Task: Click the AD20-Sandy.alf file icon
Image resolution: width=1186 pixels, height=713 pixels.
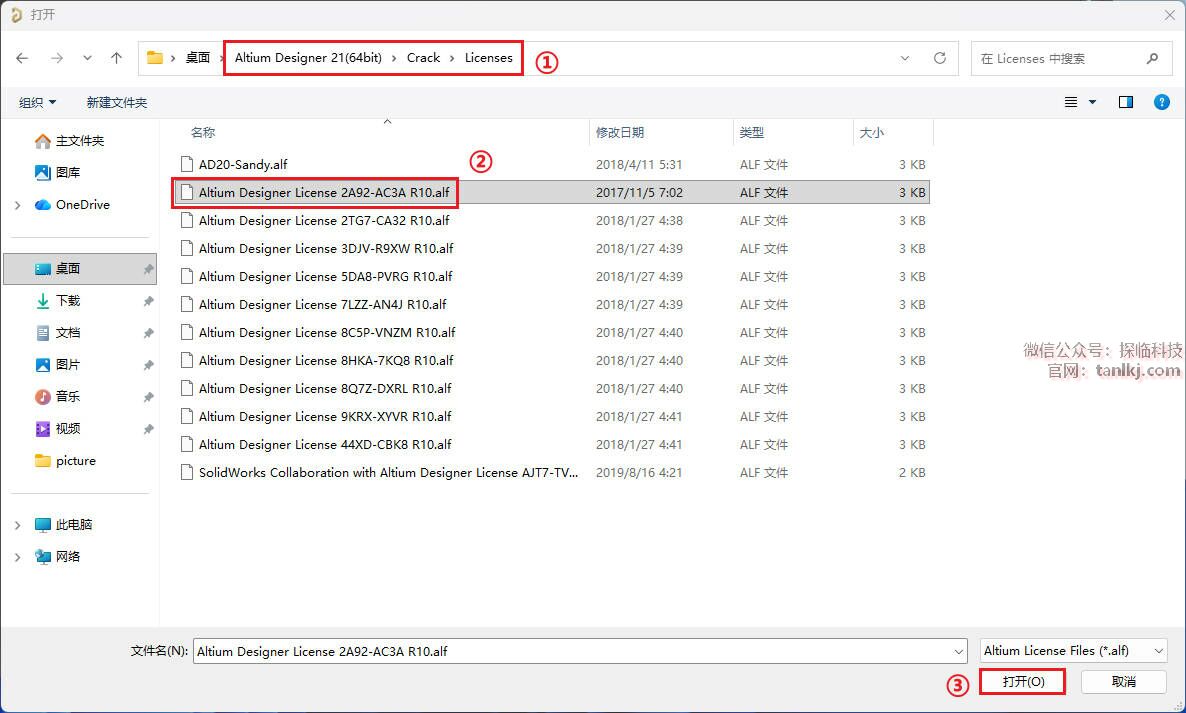Action: pos(187,164)
